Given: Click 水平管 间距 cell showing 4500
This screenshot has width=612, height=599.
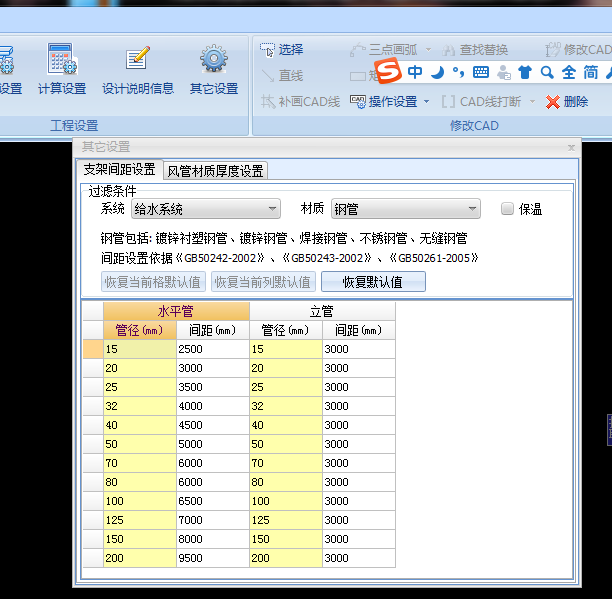Looking at the screenshot, I should click(213, 425).
